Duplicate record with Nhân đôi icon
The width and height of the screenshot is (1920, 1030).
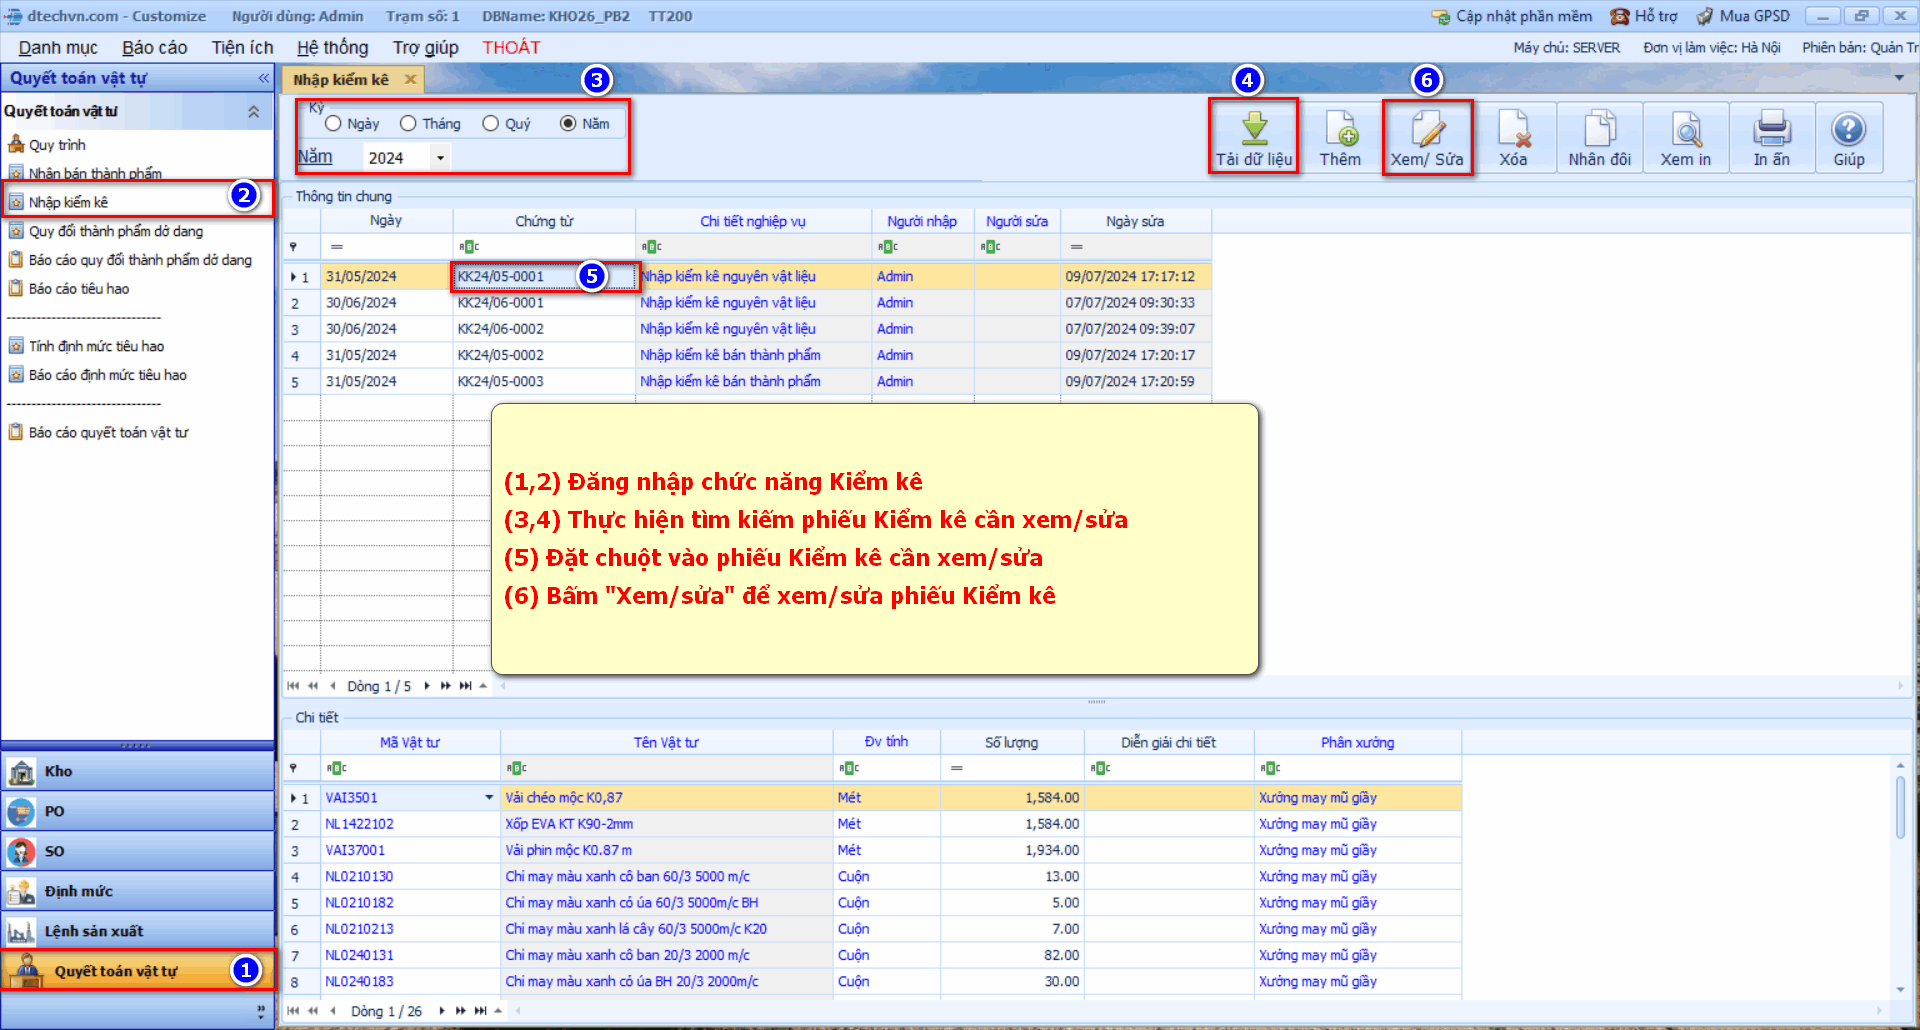(x=1599, y=129)
